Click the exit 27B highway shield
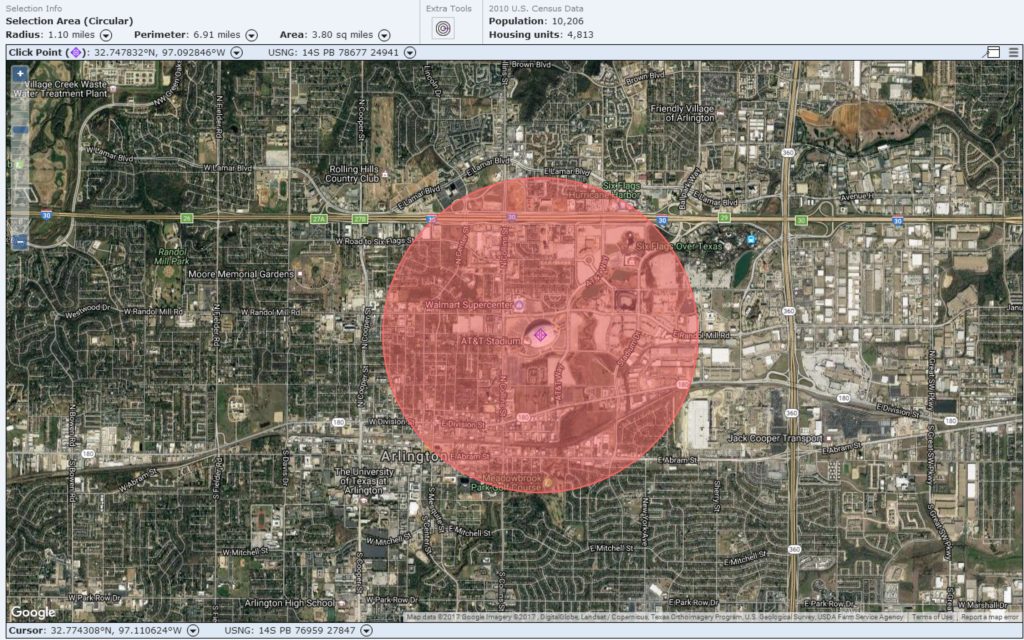 (x=360, y=219)
